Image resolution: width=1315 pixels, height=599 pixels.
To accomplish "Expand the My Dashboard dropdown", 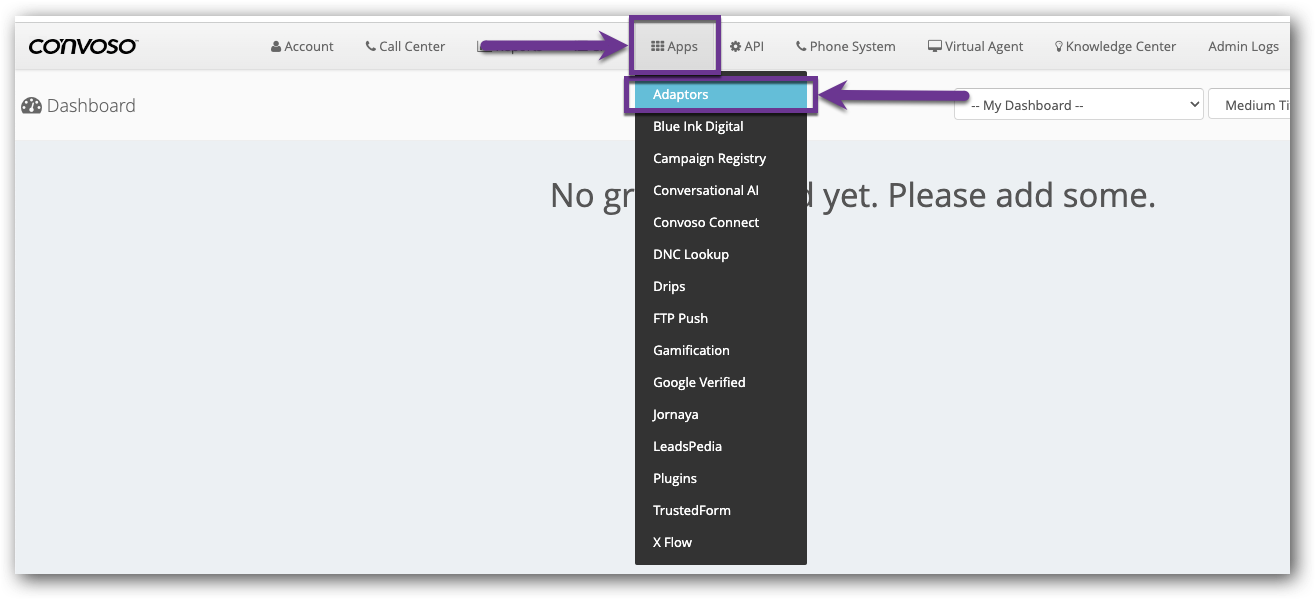I will pyautogui.click(x=1078, y=105).
